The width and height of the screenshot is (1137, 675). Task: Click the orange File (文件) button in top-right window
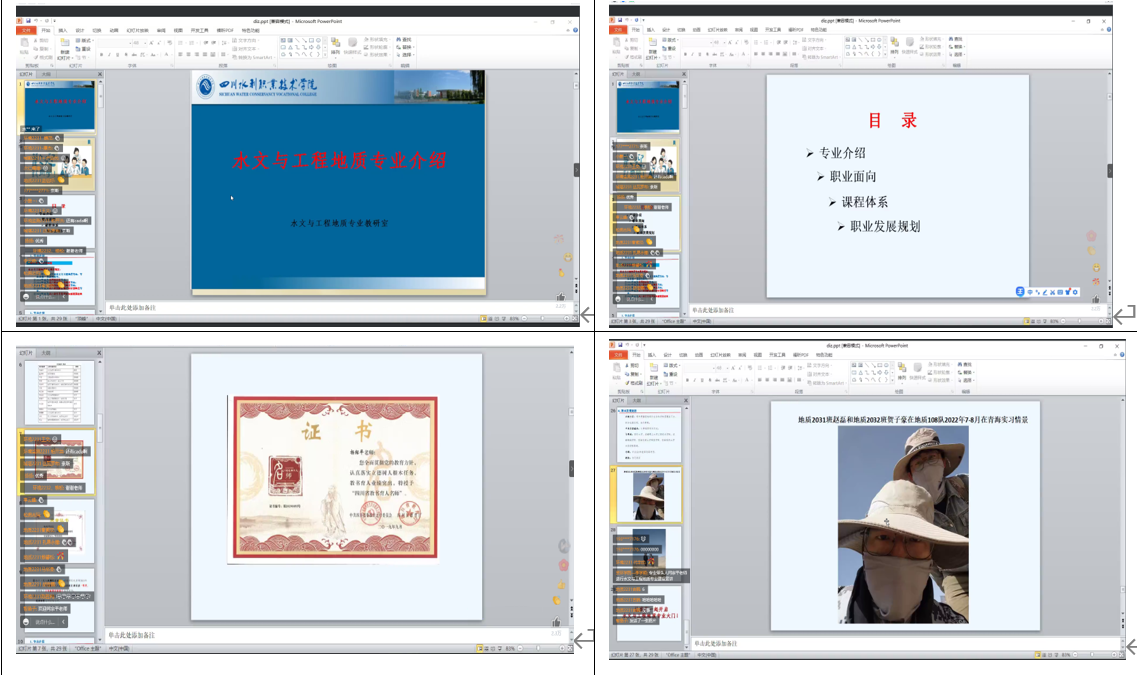coord(615,31)
